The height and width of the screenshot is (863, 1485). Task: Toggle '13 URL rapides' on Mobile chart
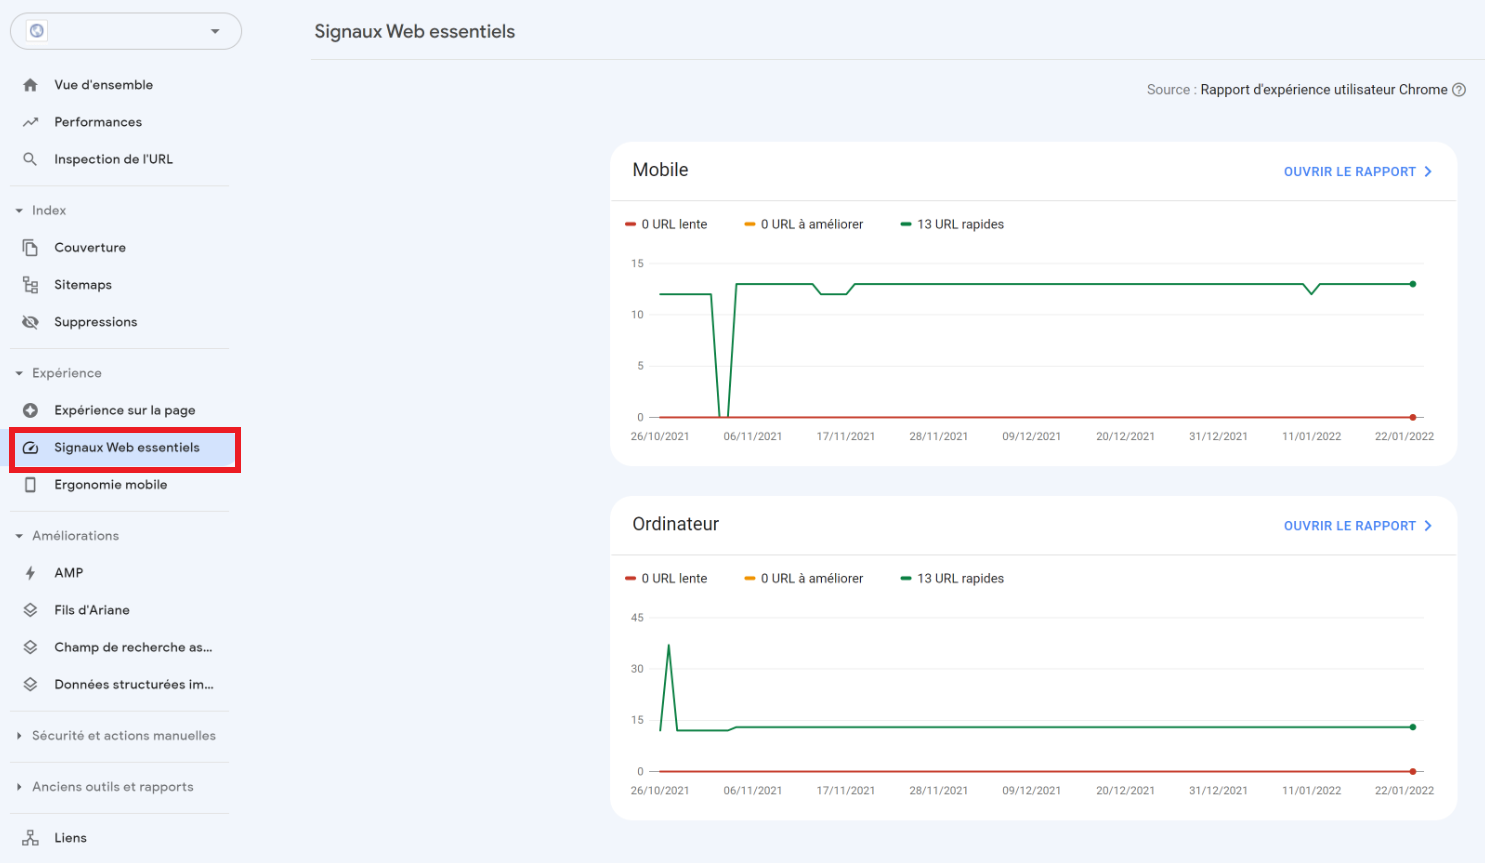pyautogui.click(x=950, y=223)
